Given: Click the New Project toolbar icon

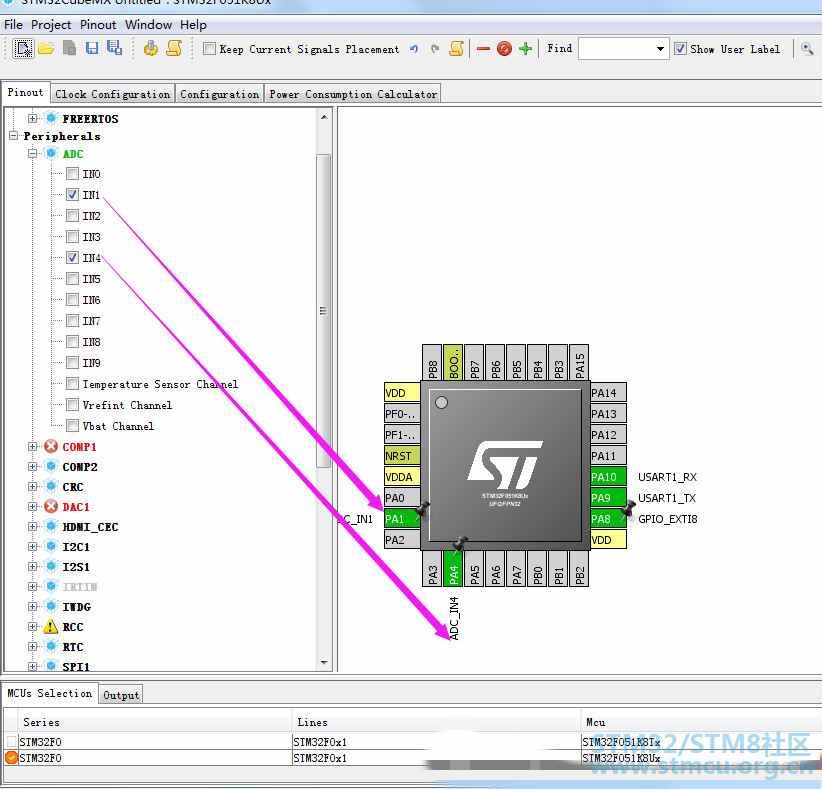Looking at the screenshot, I should click(23, 49).
